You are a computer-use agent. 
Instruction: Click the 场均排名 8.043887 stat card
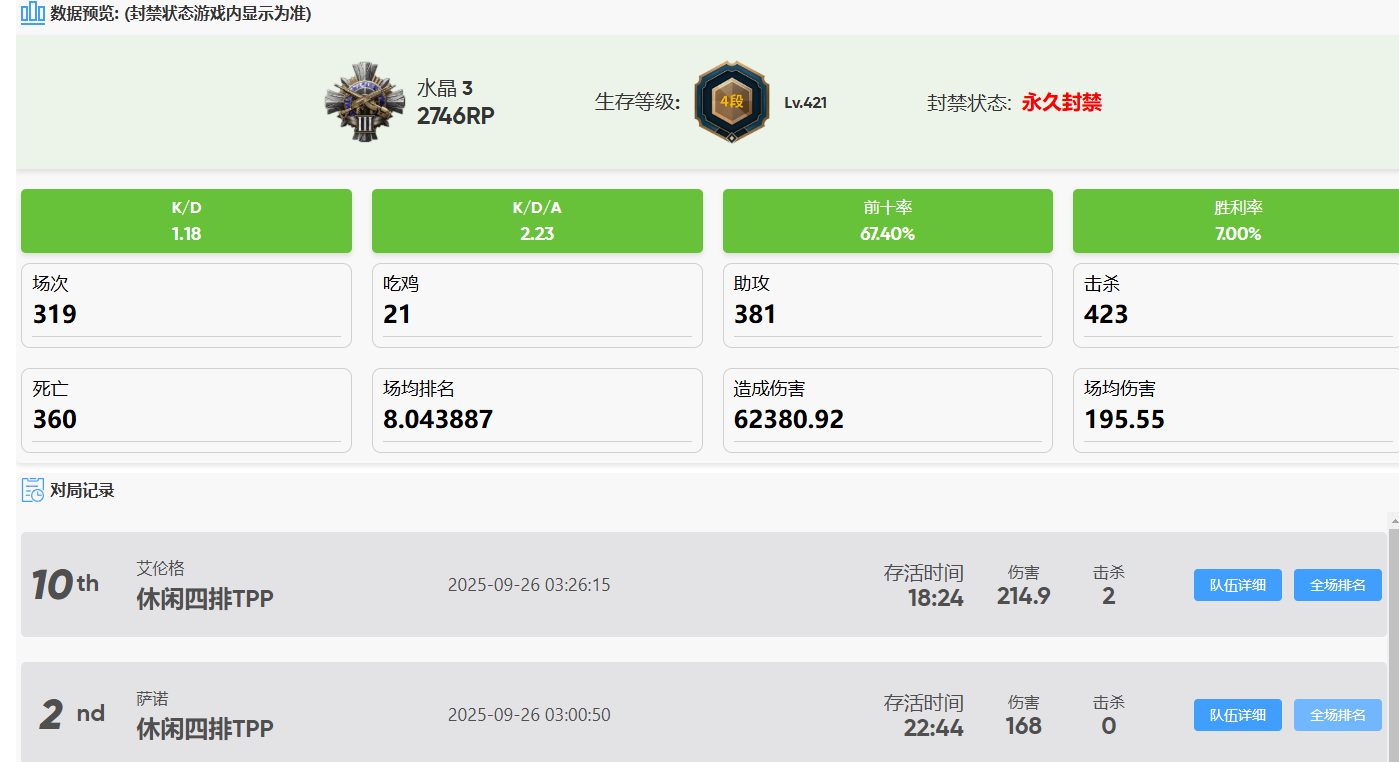536,410
